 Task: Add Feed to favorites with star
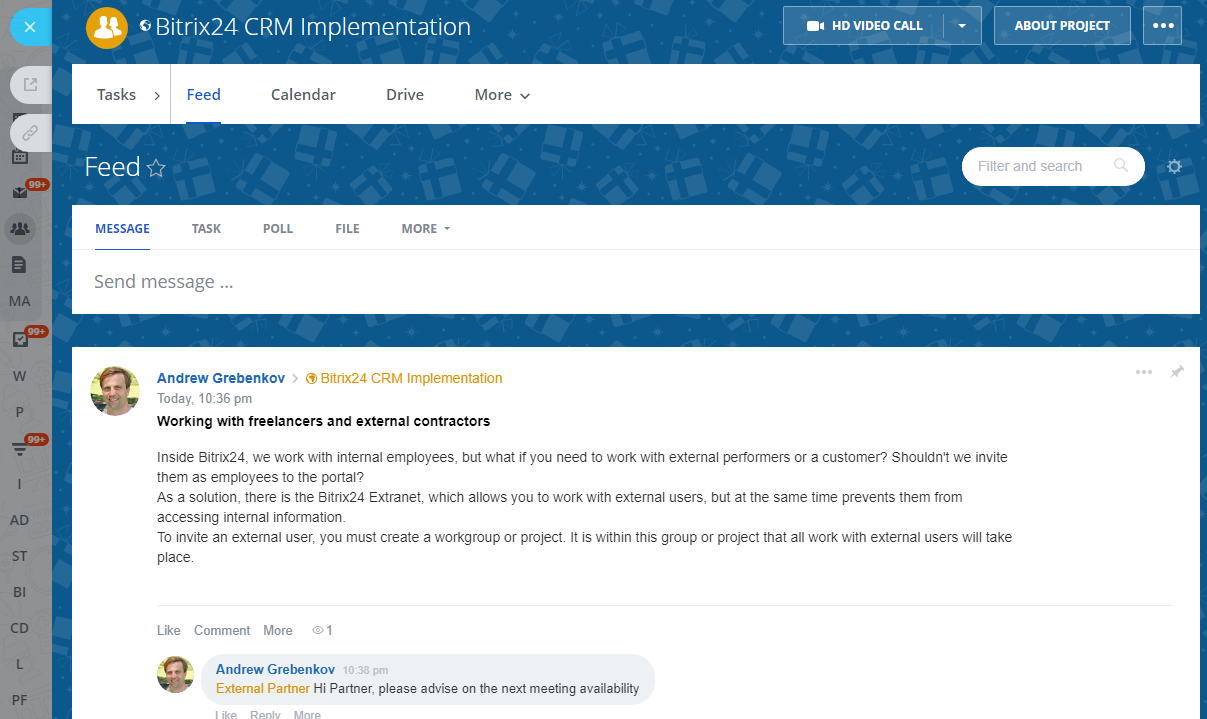[x=156, y=168]
